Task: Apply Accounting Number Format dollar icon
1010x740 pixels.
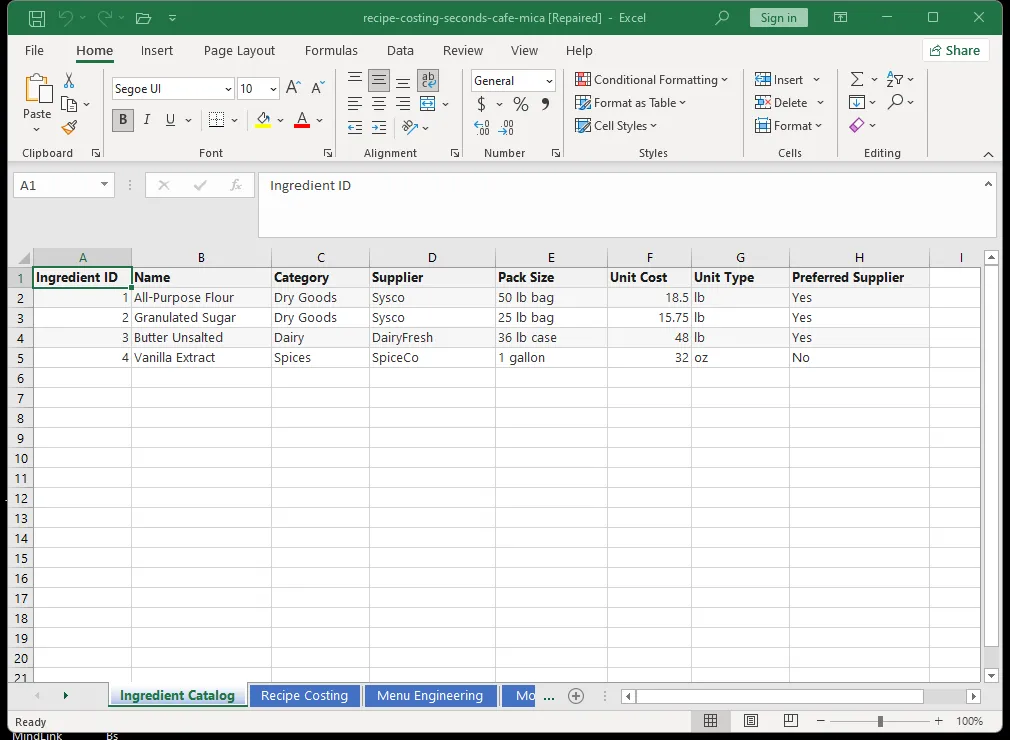Action: [481, 104]
